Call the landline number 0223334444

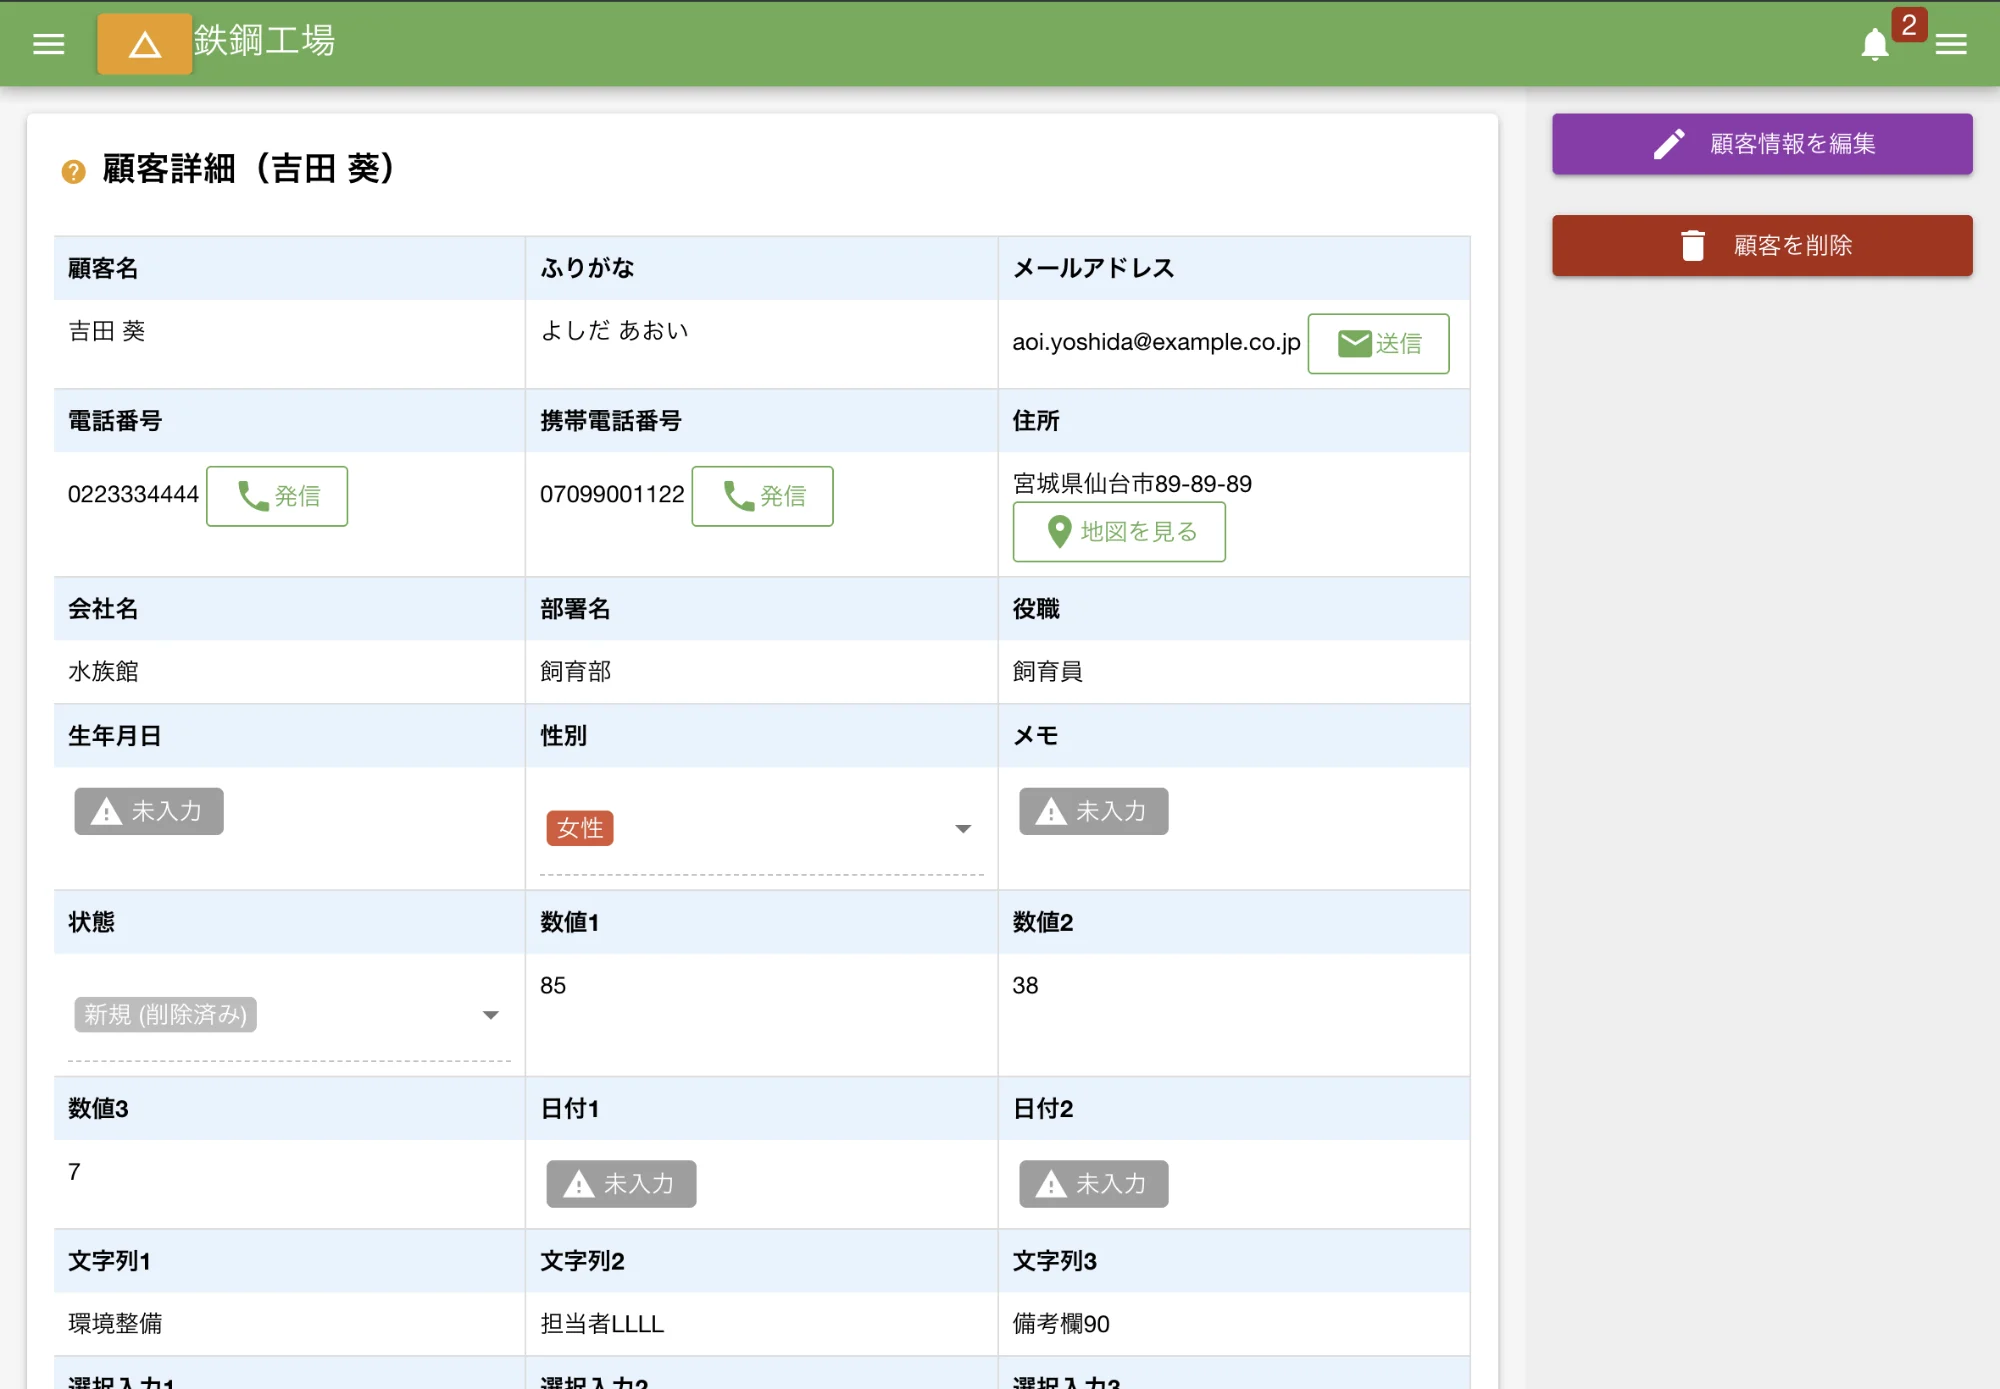(x=277, y=496)
